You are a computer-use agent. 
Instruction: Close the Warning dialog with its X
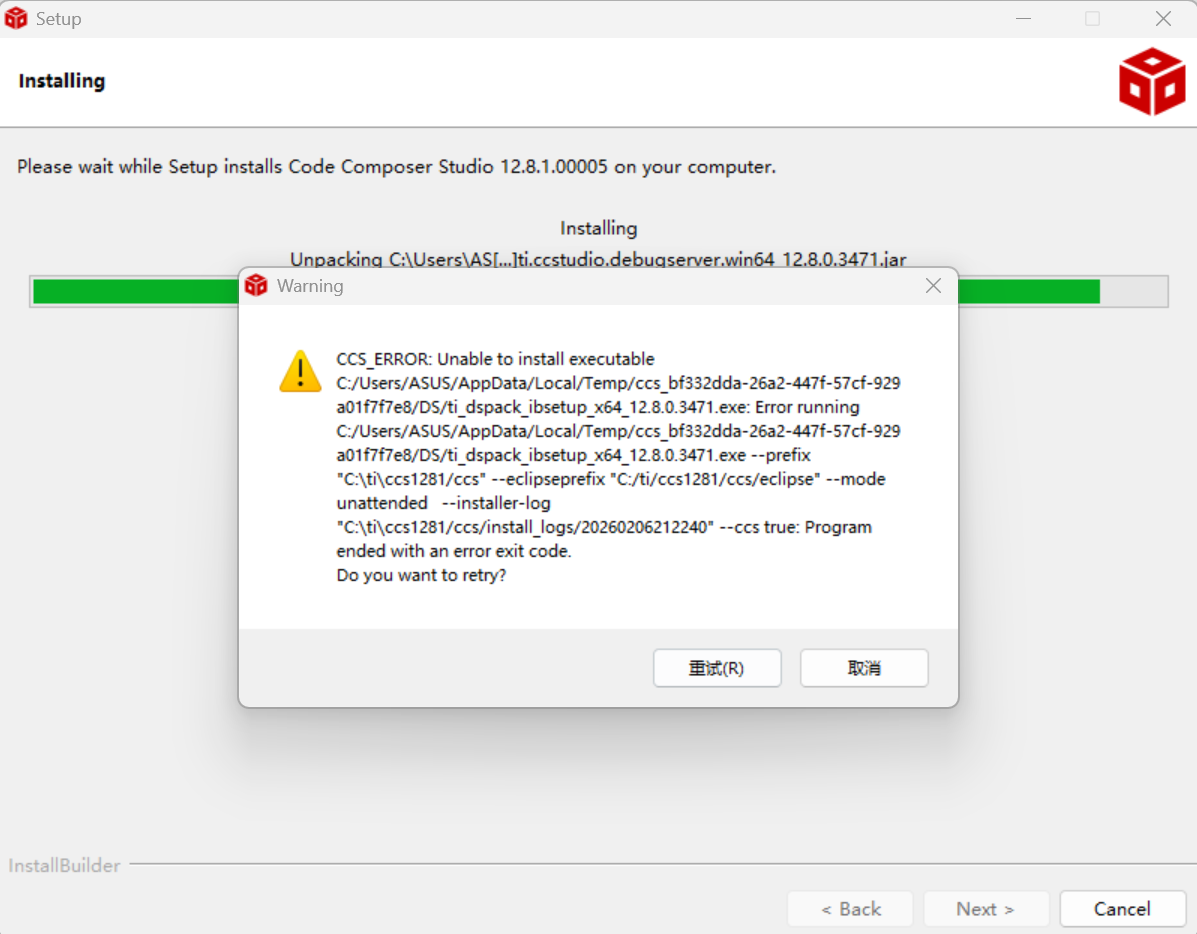(x=933, y=286)
